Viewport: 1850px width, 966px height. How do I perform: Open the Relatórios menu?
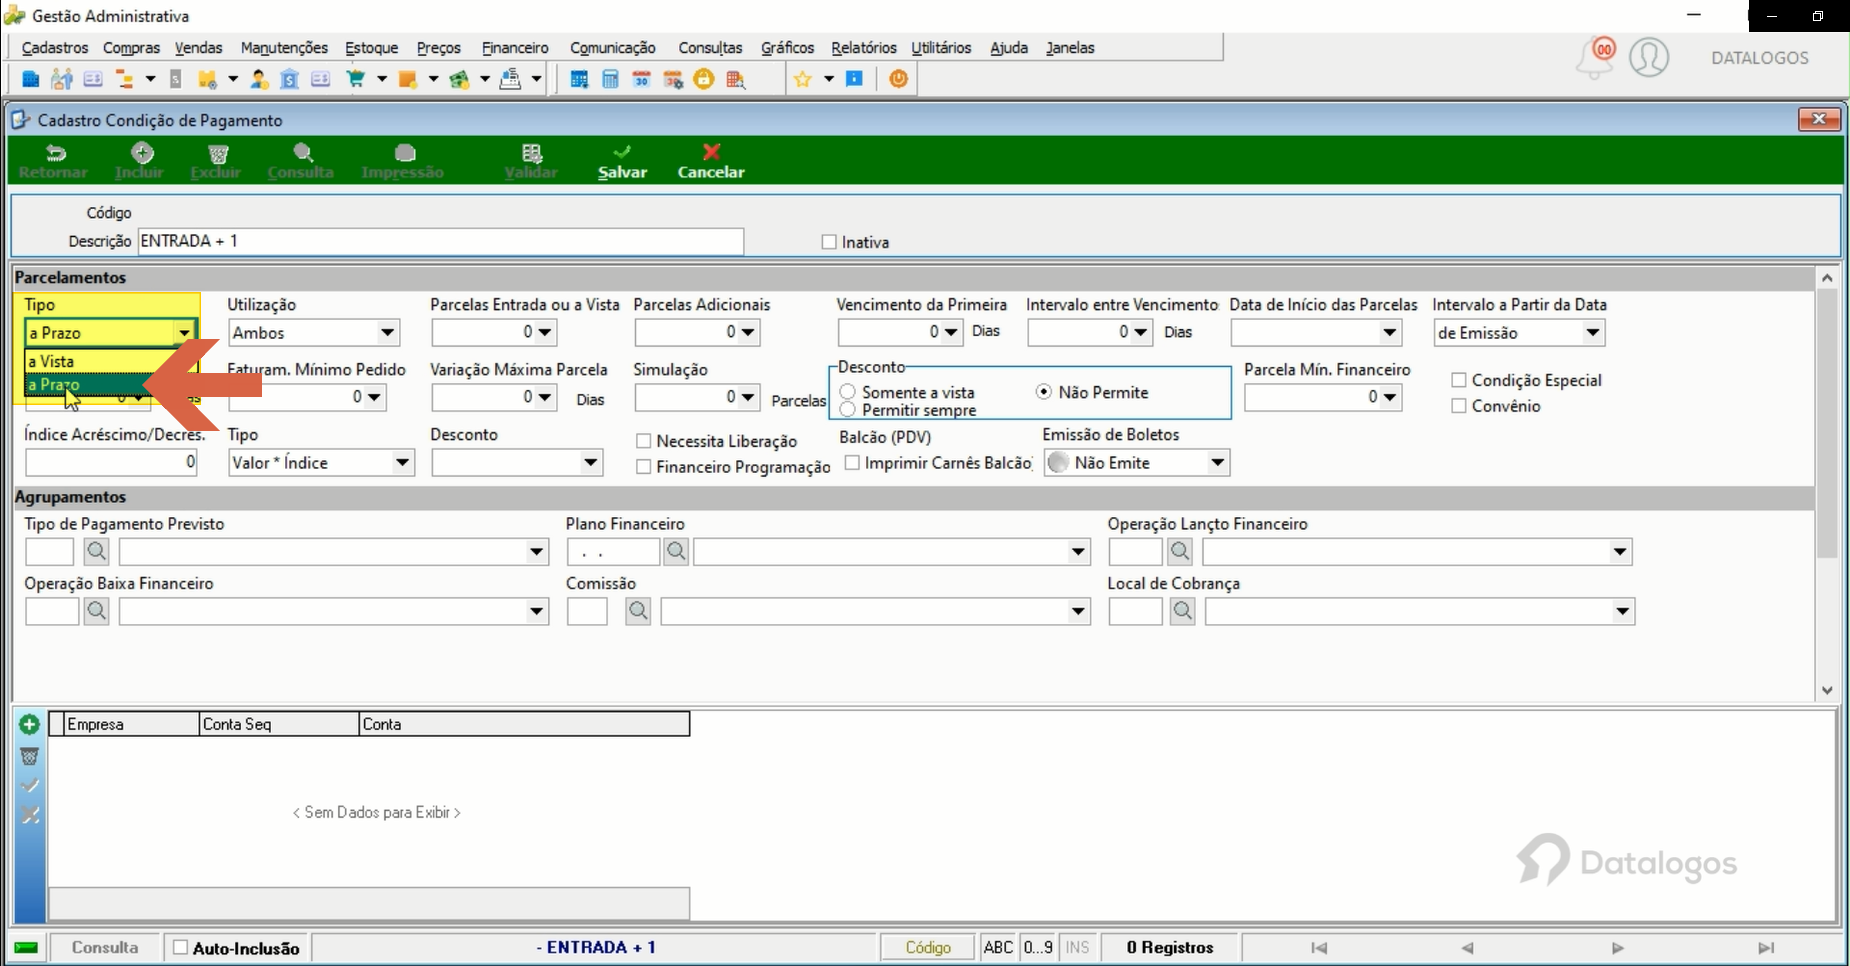(864, 48)
